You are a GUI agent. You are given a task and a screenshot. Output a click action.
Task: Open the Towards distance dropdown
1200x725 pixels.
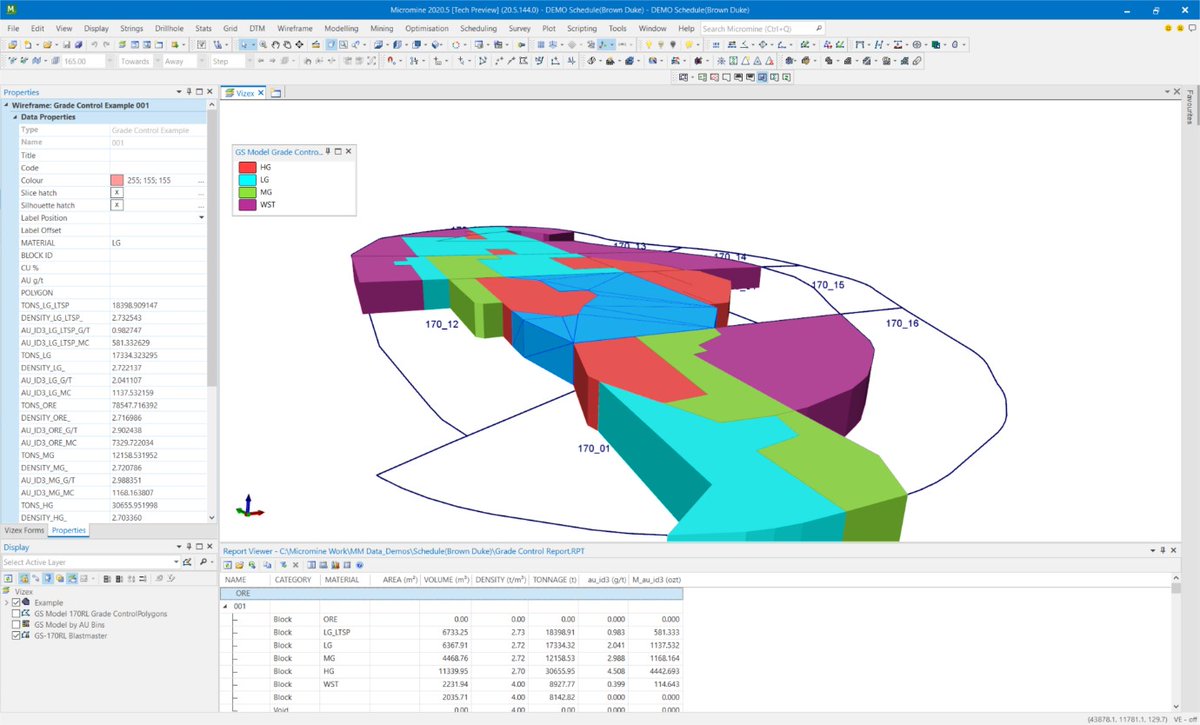pyautogui.click(x=156, y=61)
